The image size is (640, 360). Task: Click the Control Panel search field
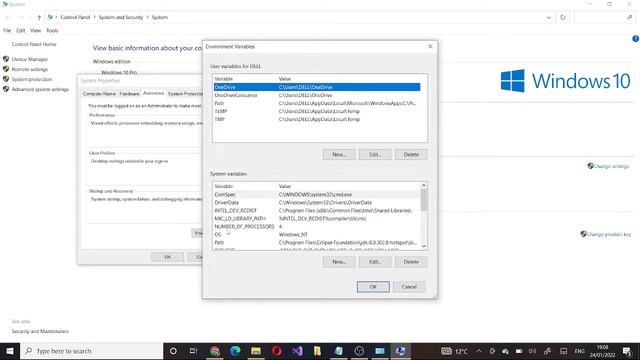click(x=604, y=17)
